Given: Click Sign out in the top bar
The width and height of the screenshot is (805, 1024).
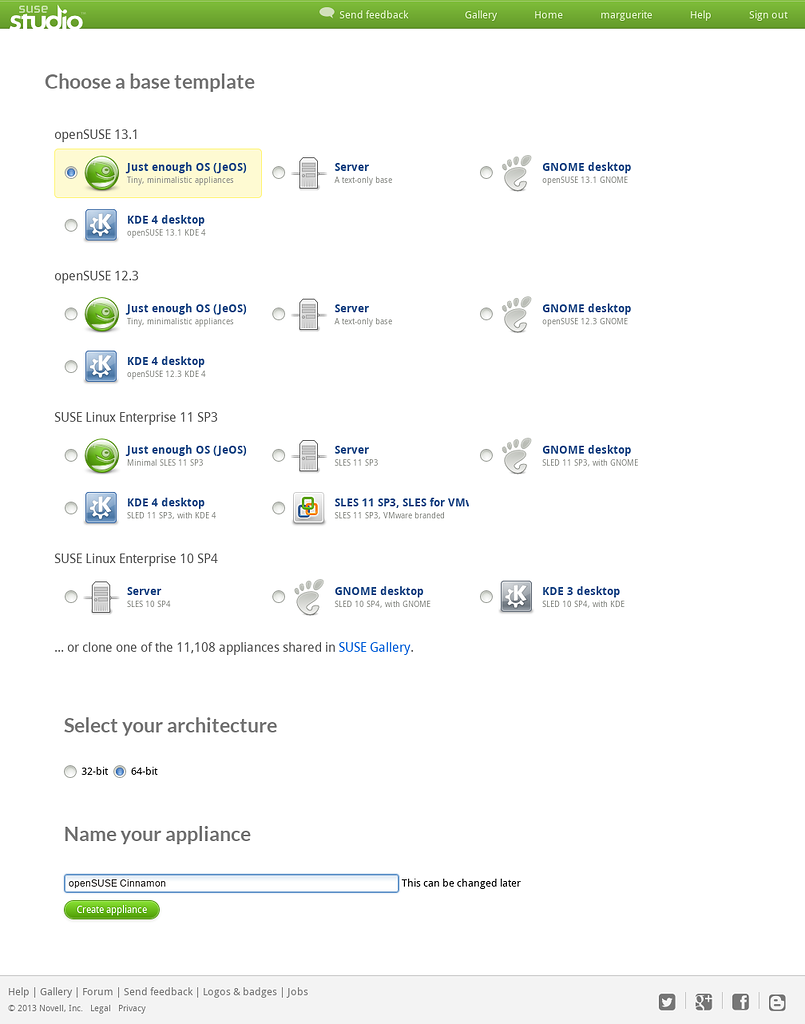Looking at the screenshot, I should 767,15.
